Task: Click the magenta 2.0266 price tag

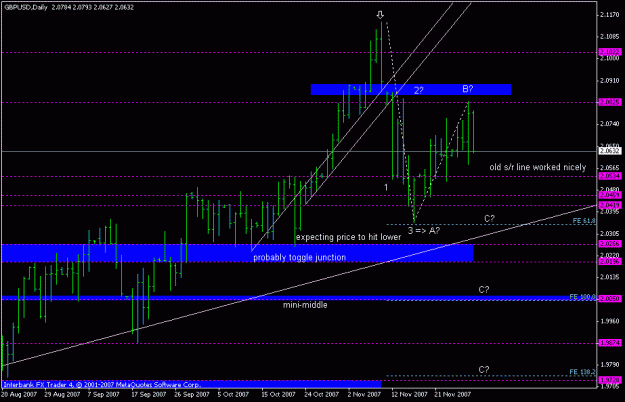Action: click(x=610, y=244)
